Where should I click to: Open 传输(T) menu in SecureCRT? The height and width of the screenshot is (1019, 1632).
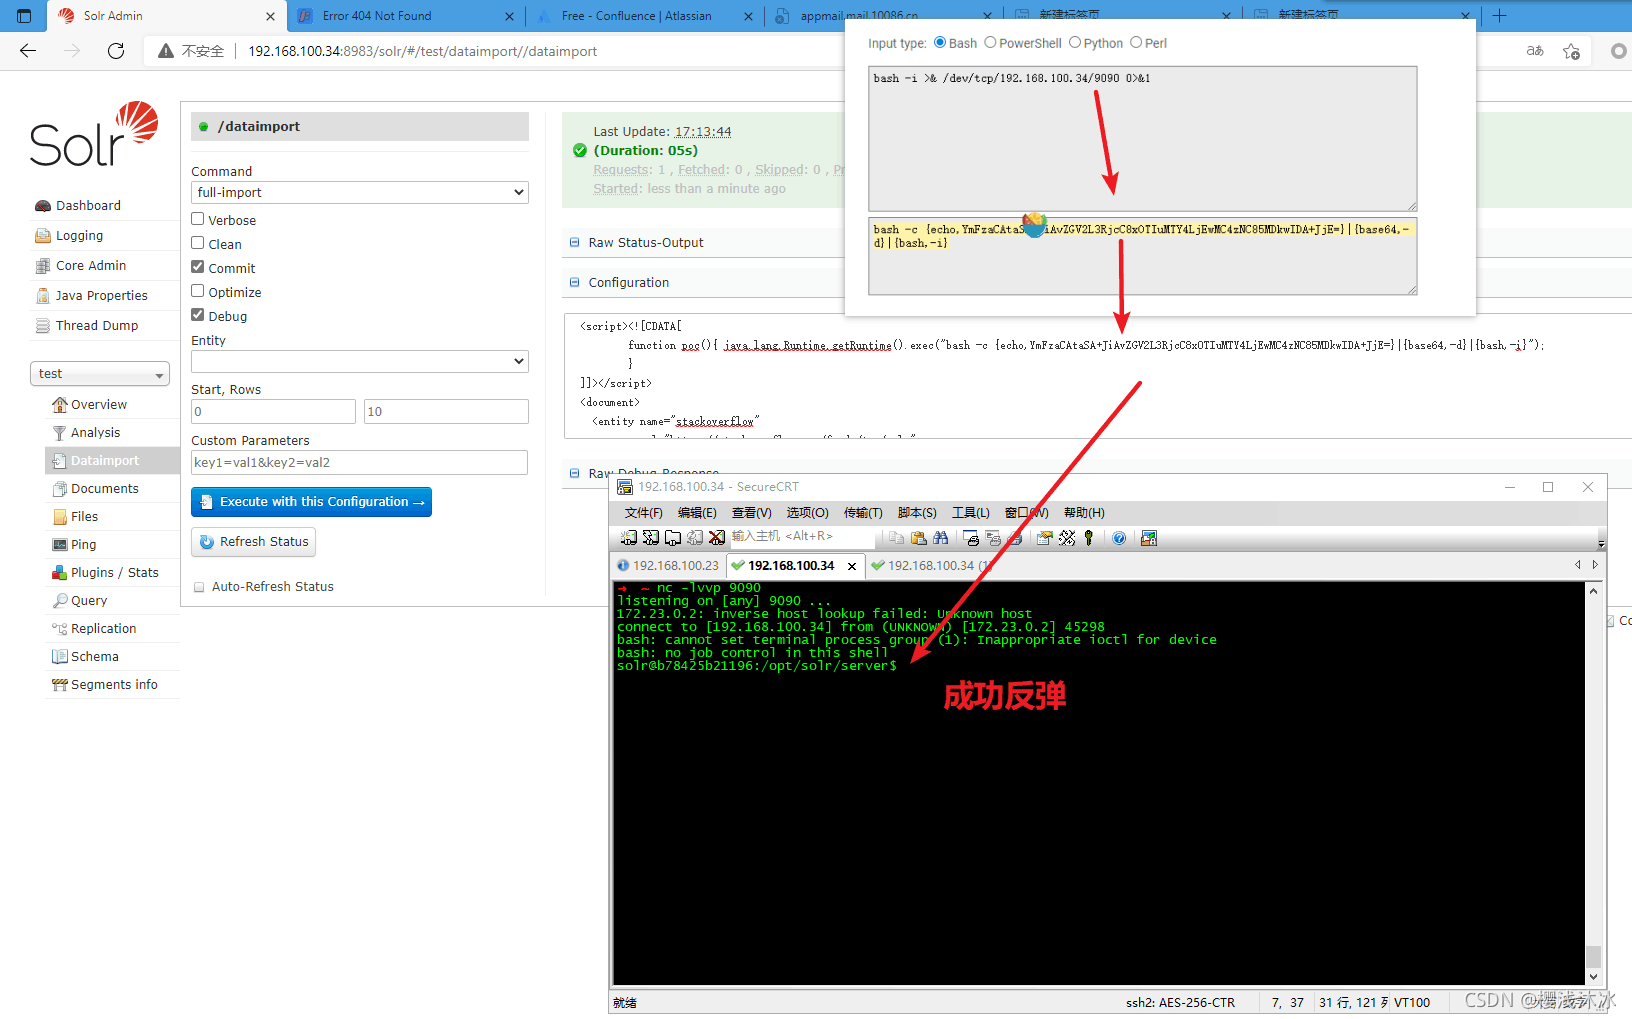(863, 513)
